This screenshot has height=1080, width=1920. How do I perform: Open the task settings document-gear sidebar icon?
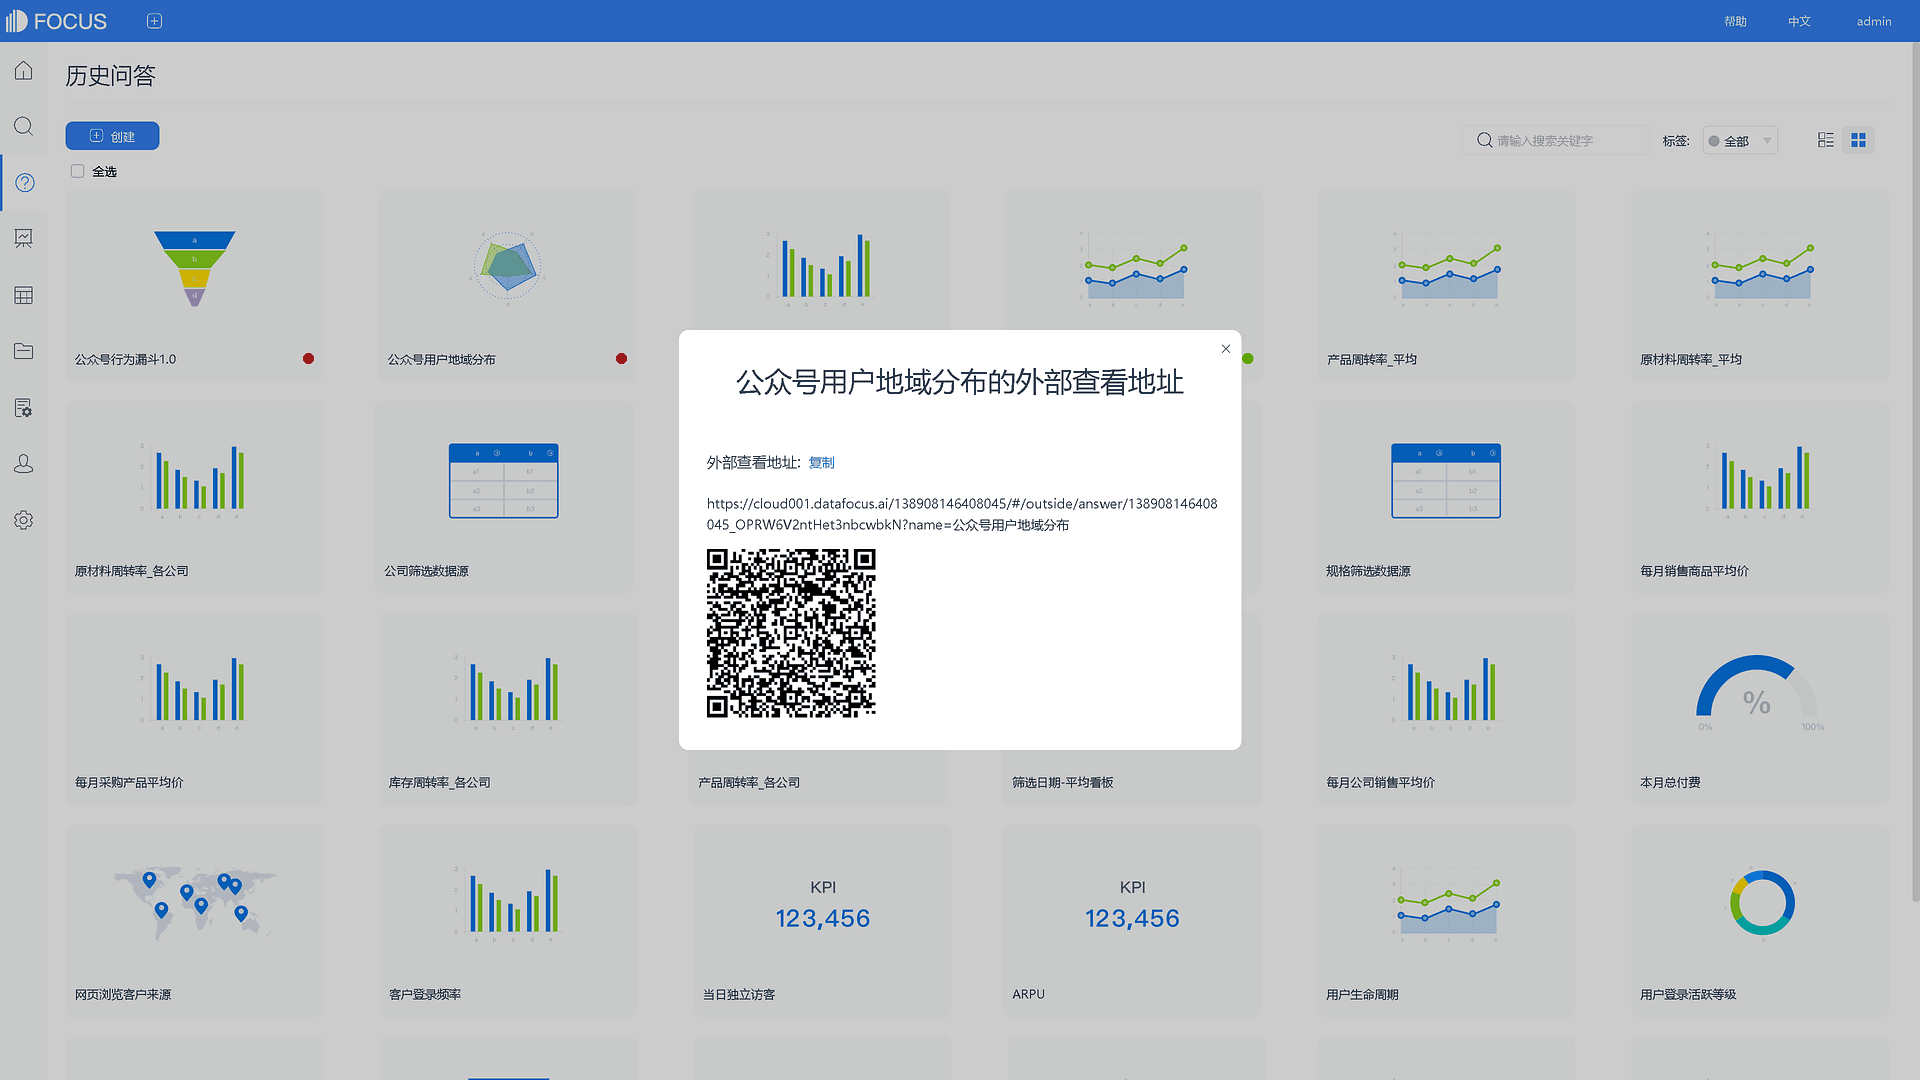click(23, 408)
